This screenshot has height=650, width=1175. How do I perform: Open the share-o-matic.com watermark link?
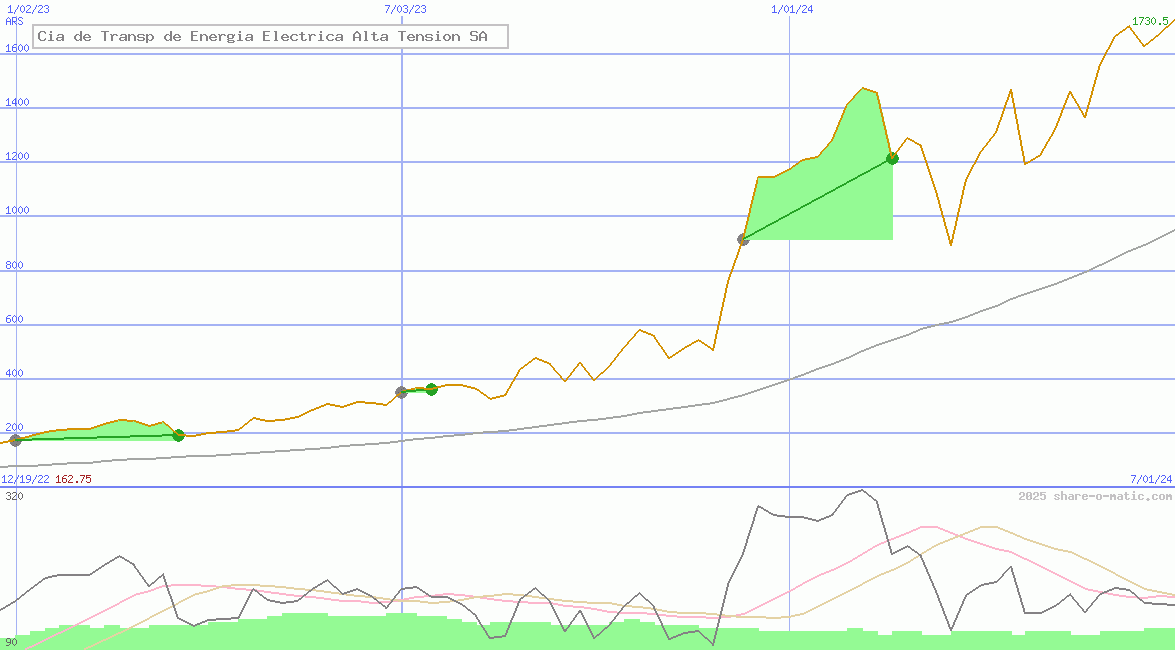click(x=1095, y=496)
